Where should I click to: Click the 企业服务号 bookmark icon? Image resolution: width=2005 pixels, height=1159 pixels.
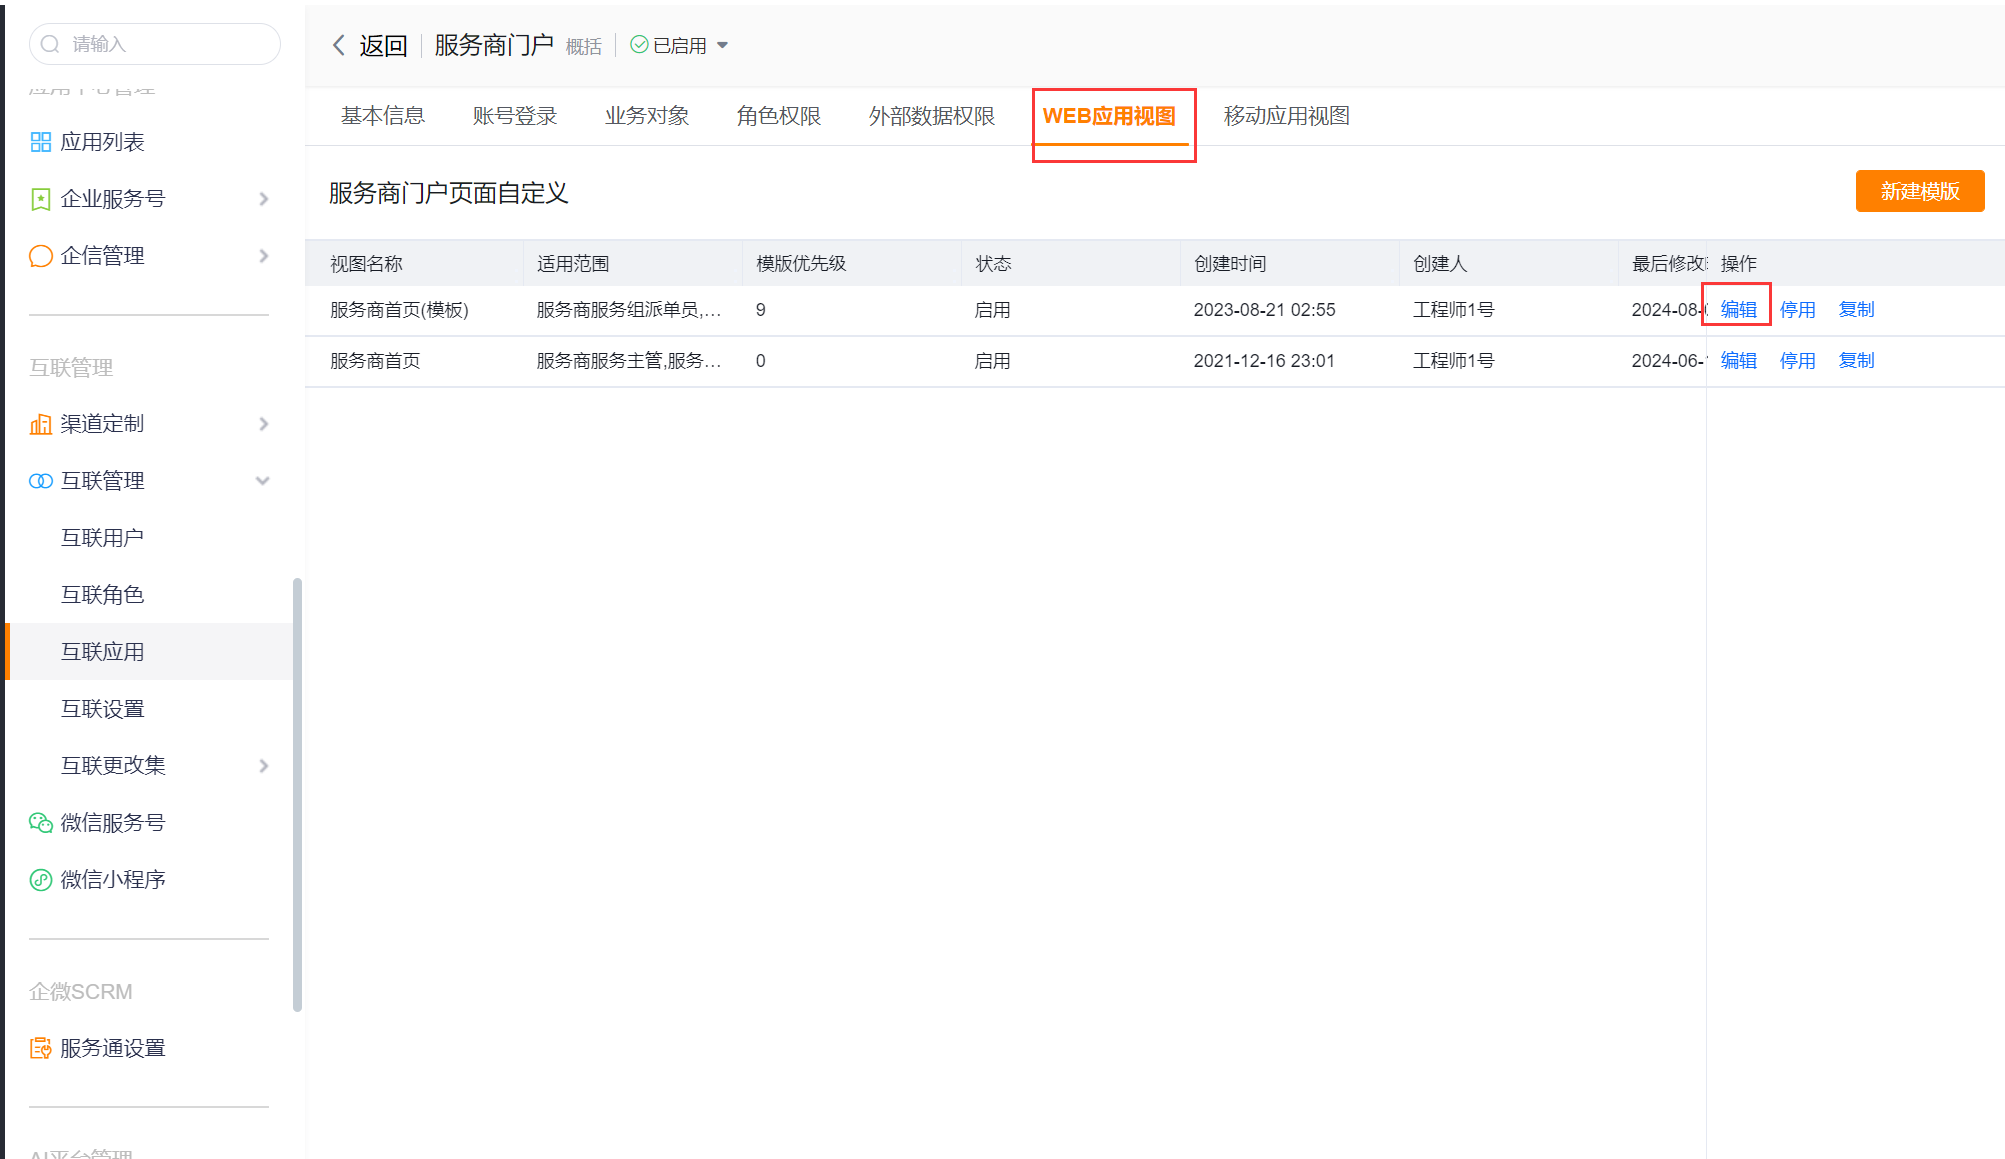coord(40,199)
